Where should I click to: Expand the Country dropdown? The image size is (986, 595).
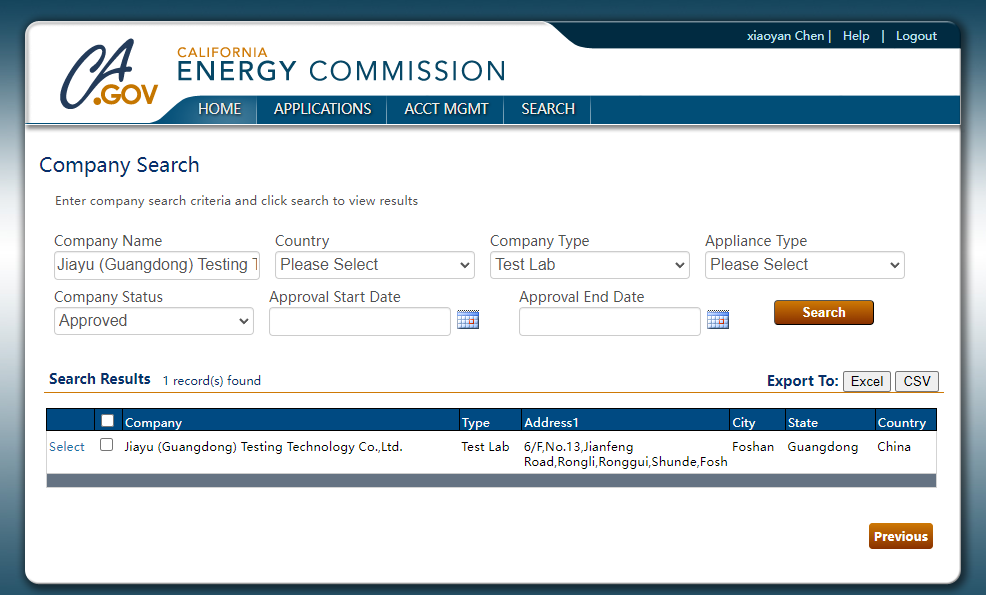[375, 265]
